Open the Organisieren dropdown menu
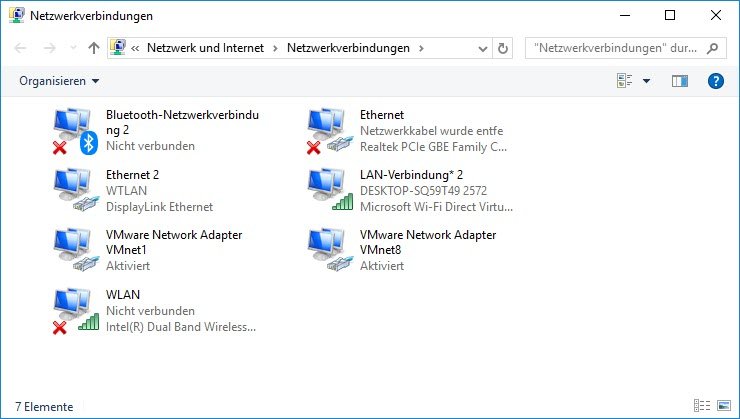The image size is (740, 419). point(60,81)
